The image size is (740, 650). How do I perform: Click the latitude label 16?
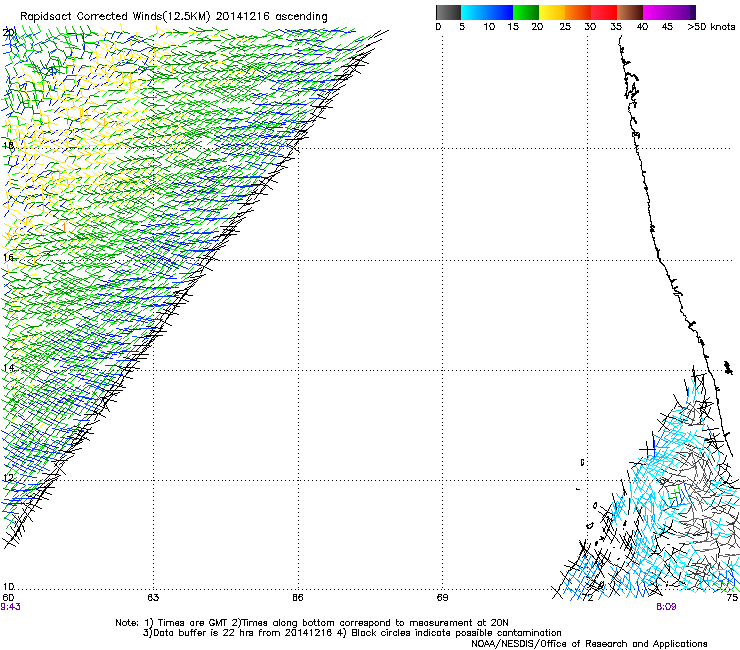(x=8, y=258)
